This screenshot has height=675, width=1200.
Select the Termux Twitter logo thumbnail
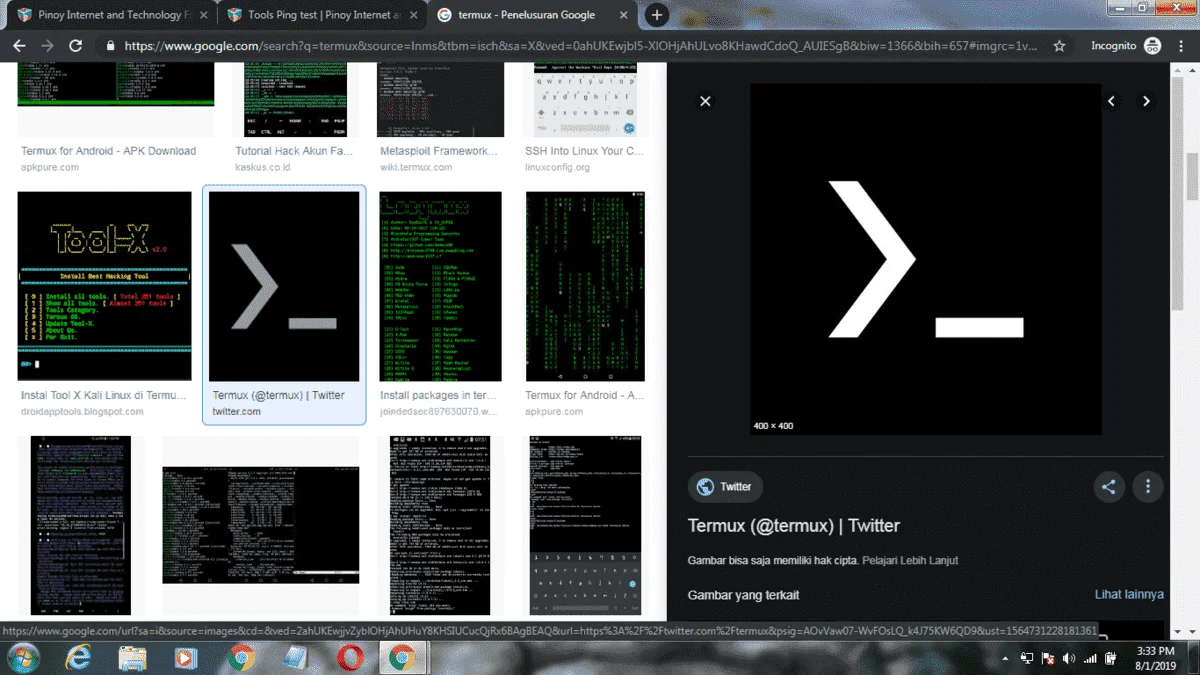[x=284, y=286]
